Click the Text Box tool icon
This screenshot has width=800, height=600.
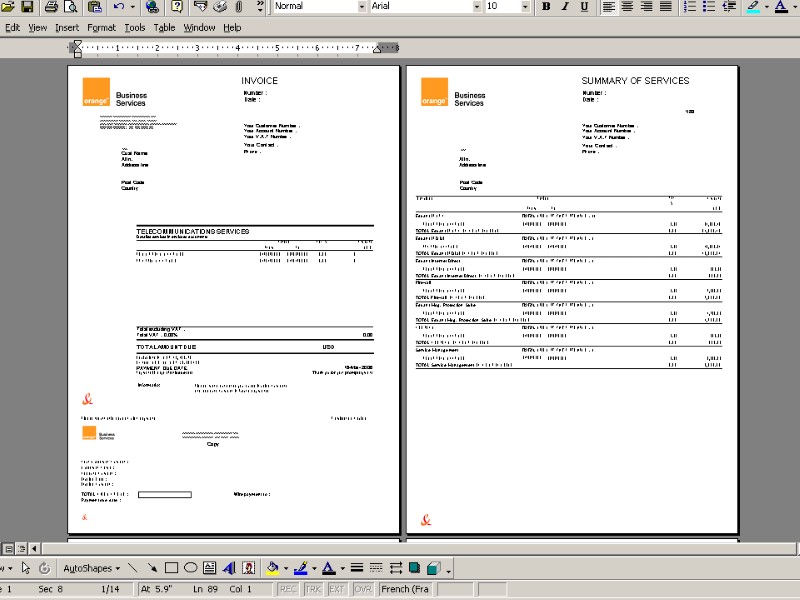tap(209, 568)
